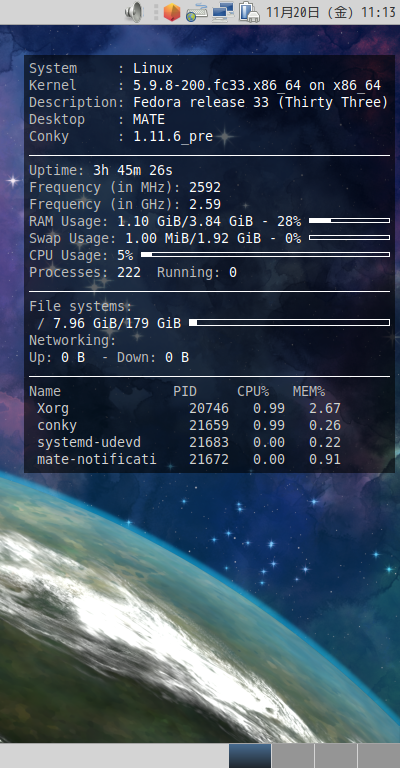Image resolution: width=400 pixels, height=768 pixels.
Task: Click "Fedora release 33 (Thirty Three)" description
Action: tap(261, 103)
